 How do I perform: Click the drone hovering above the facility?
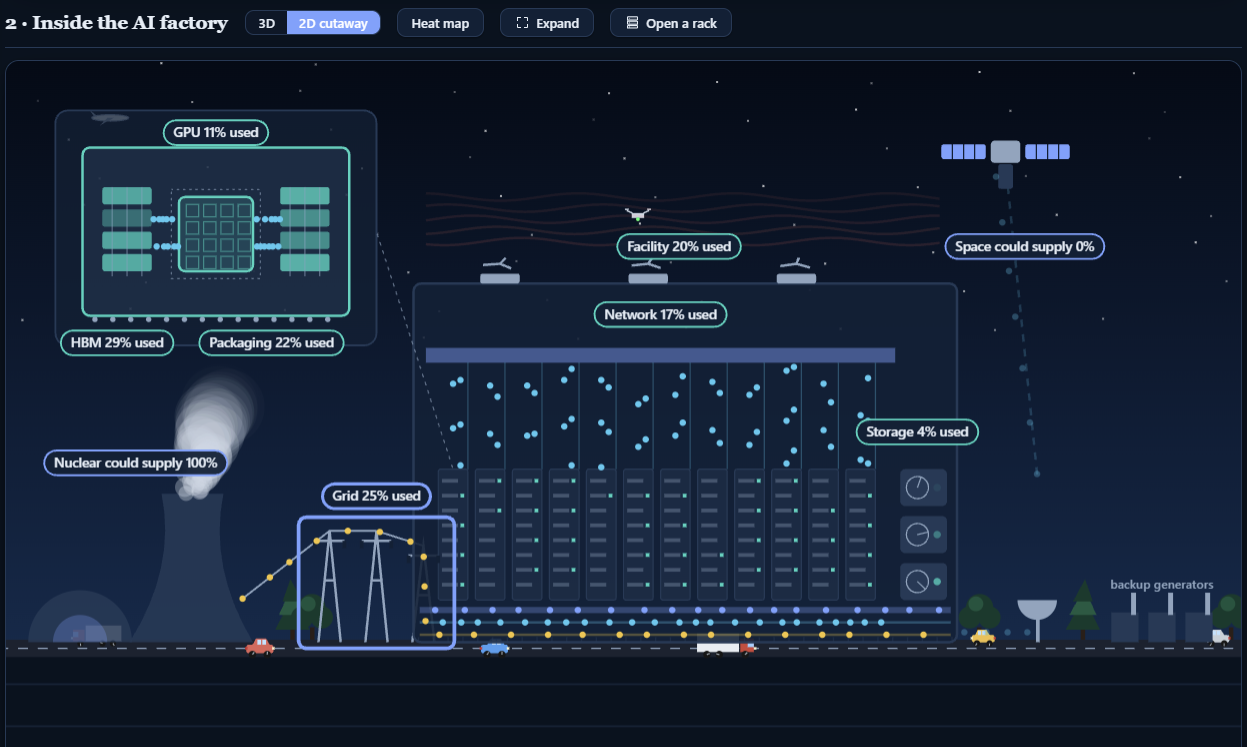click(637, 213)
